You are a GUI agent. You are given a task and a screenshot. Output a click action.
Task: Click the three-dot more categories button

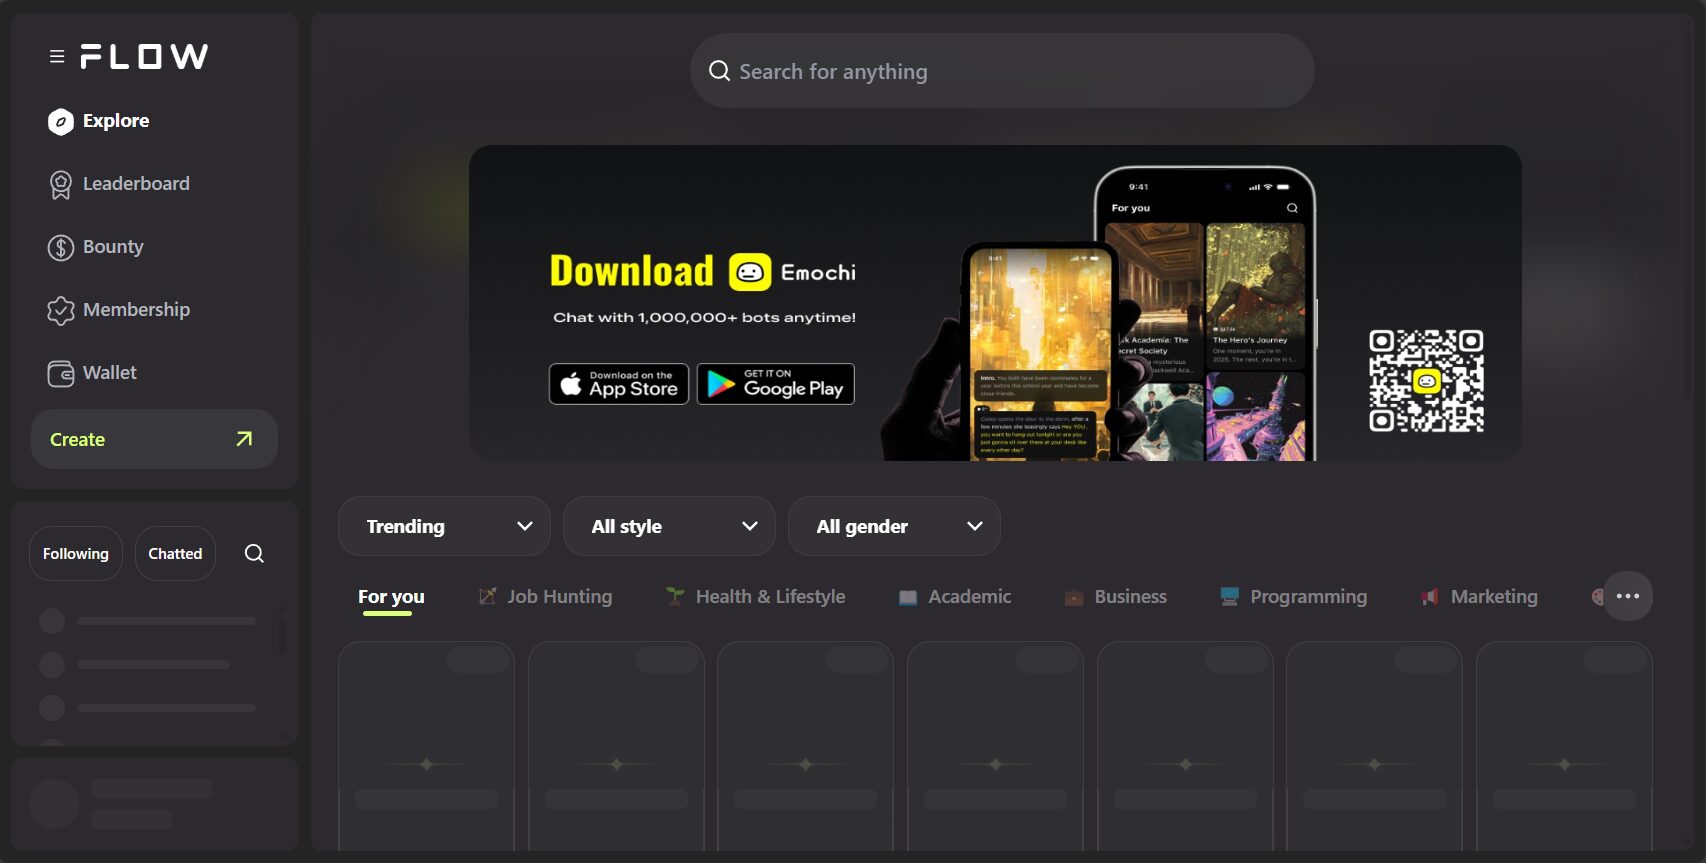point(1628,596)
